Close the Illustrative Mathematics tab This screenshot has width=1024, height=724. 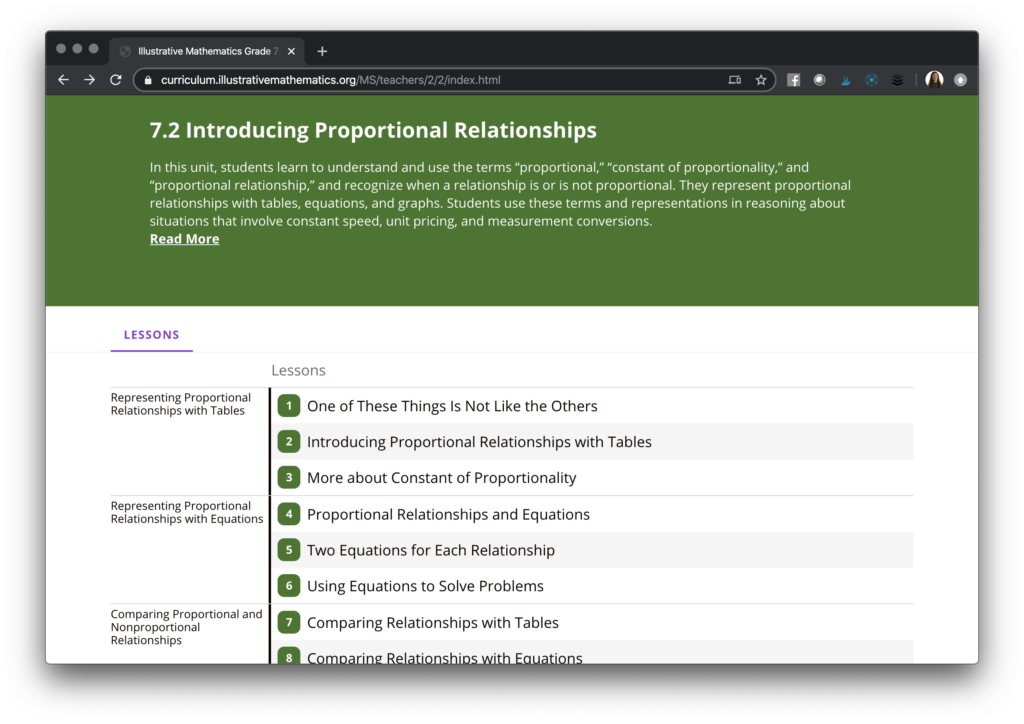[291, 51]
